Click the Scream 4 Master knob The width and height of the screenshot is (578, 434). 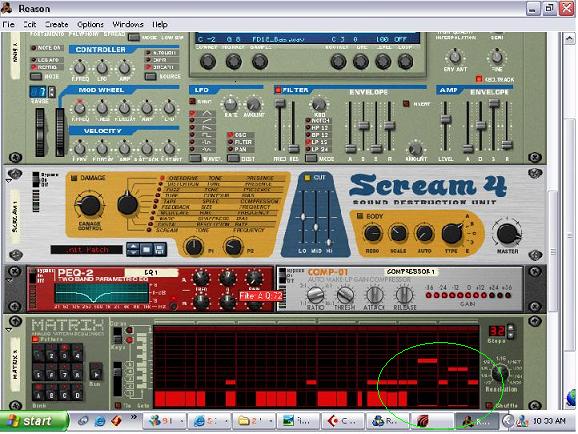[508, 233]
